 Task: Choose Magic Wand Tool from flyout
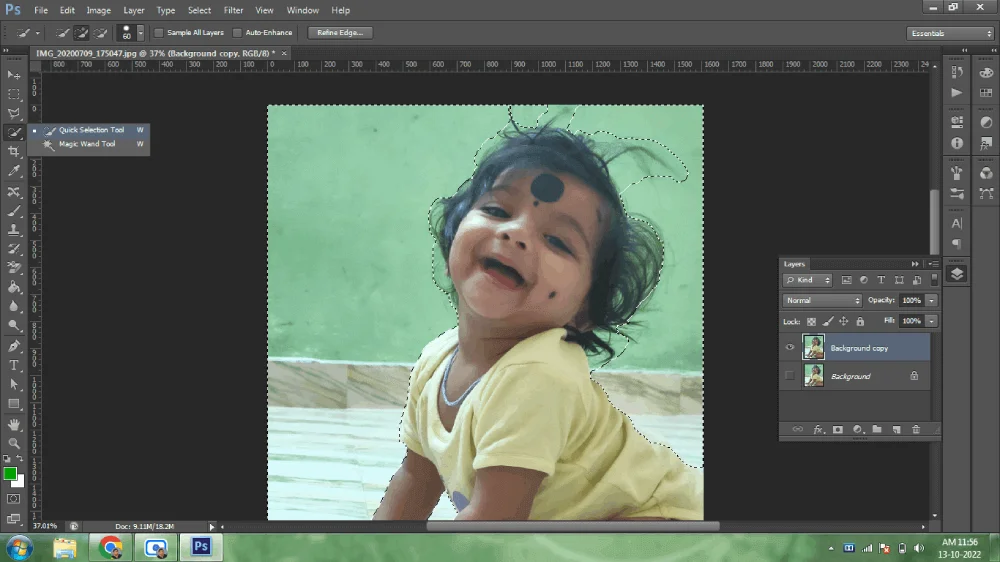point(89,144)
